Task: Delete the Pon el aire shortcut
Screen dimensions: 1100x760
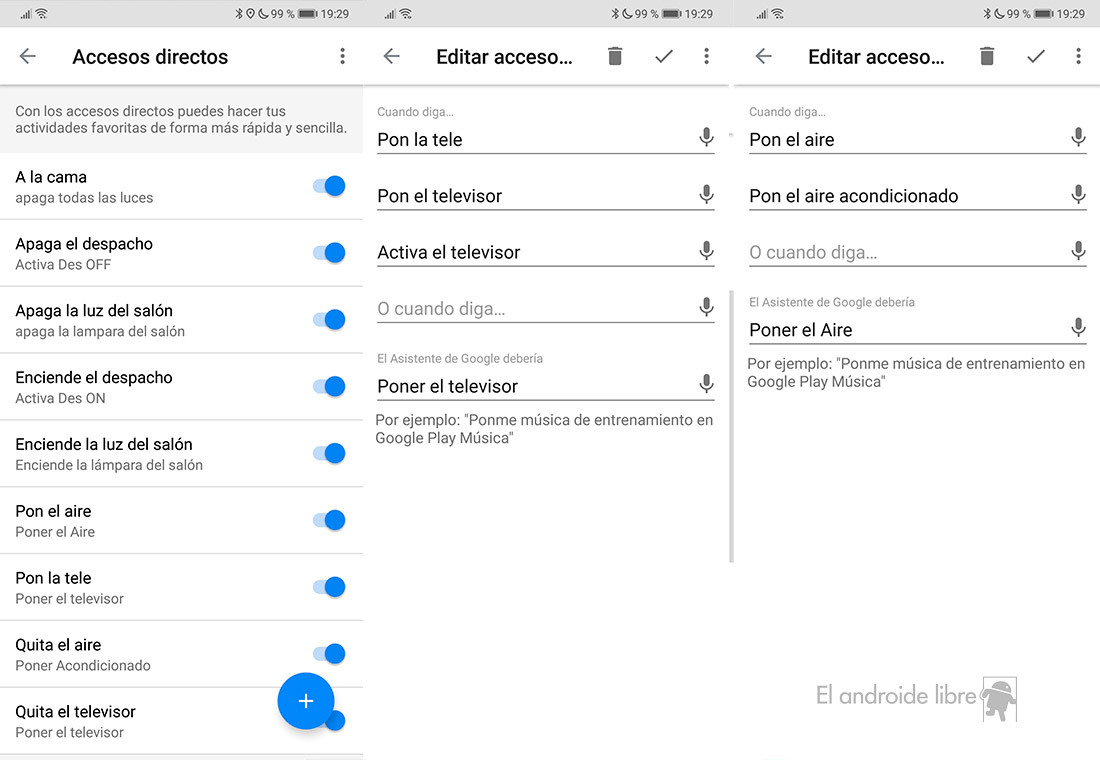Action: (x=986, y=56)
